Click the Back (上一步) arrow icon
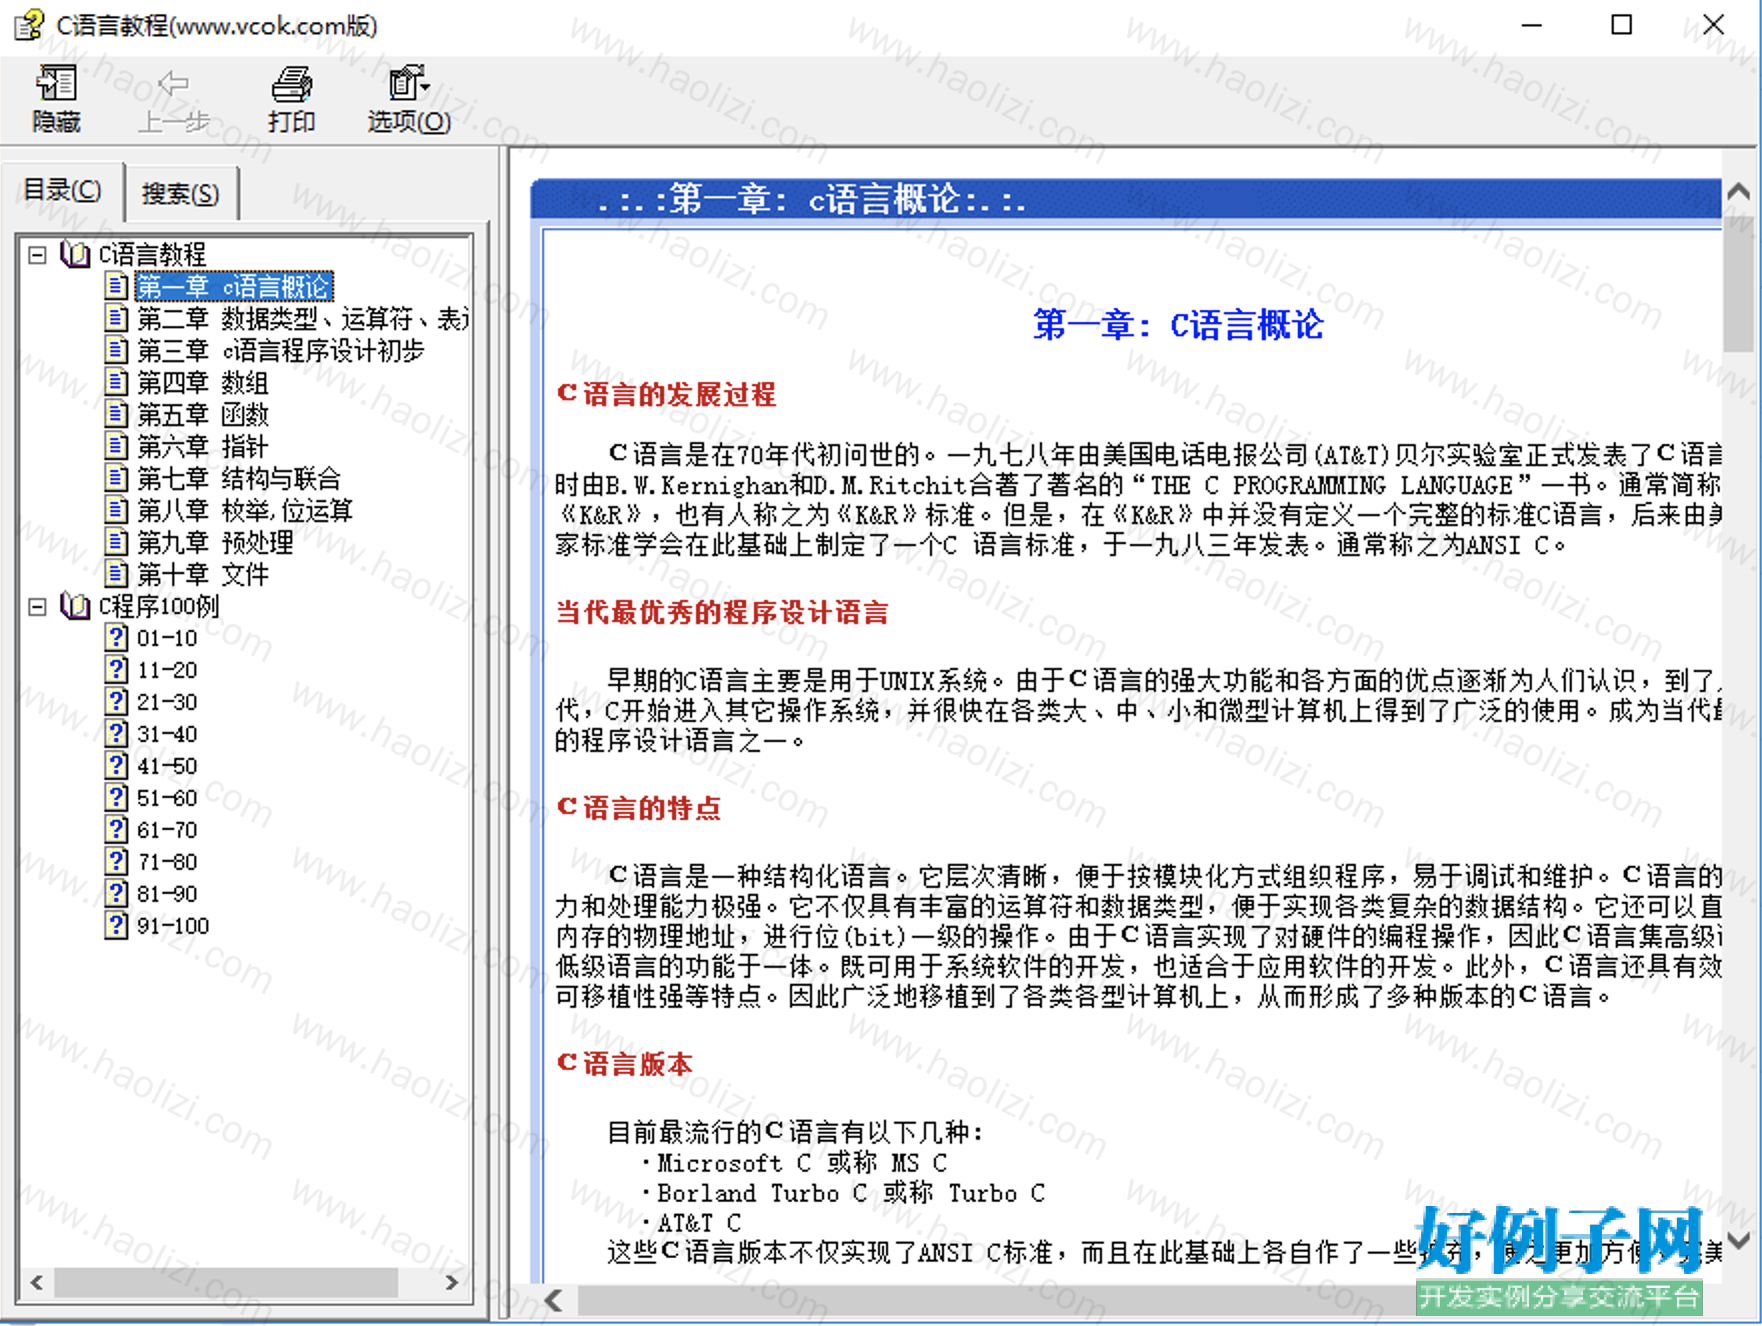 click(x=173, y=84)
